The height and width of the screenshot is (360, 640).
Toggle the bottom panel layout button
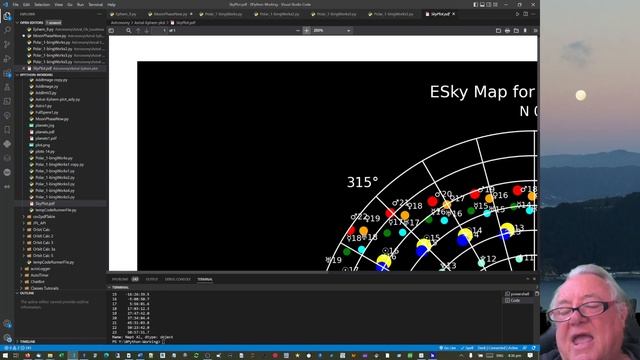pyautogui.click(x=482, y=4)
